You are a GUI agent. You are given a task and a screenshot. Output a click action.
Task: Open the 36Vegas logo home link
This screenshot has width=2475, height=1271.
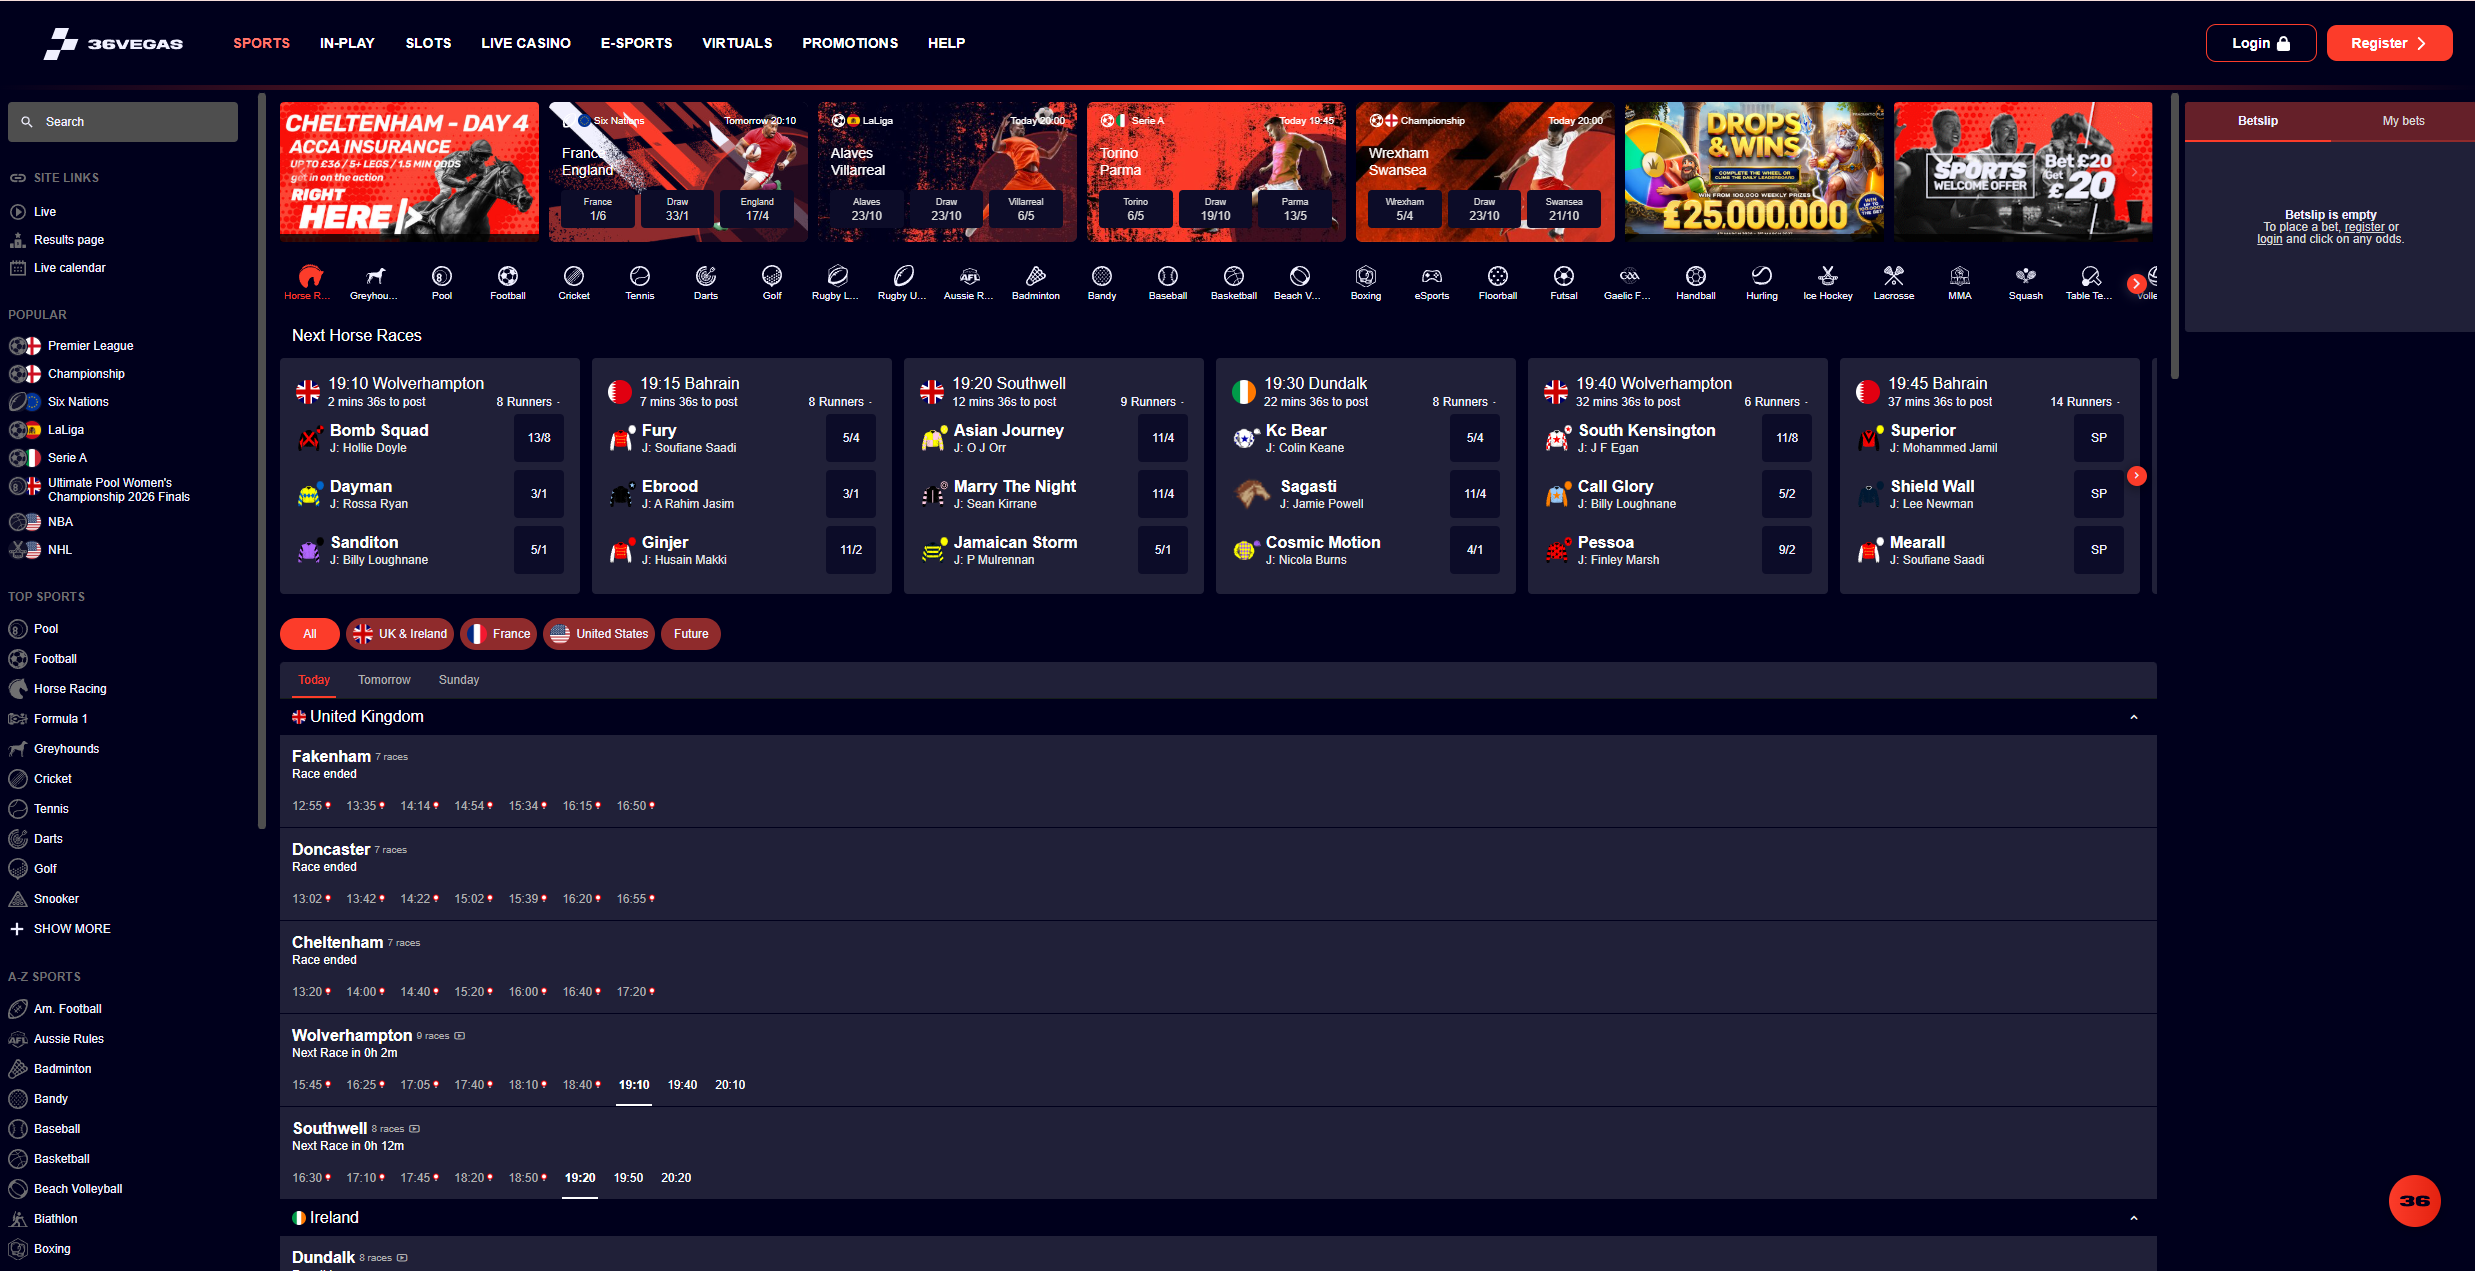113,43
